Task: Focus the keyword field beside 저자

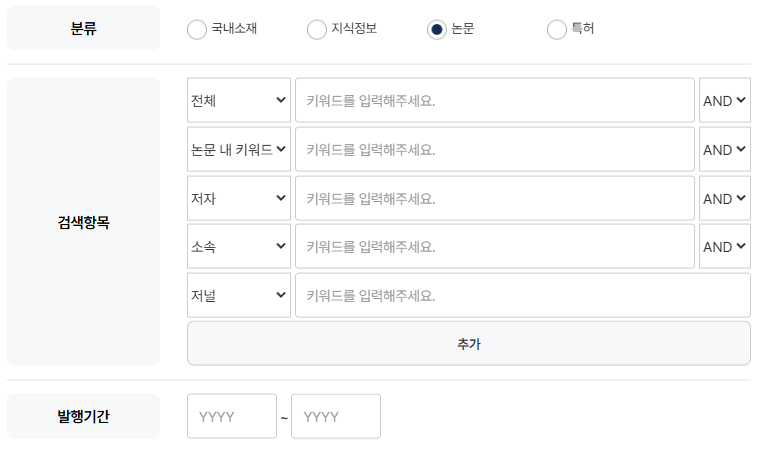Action: point(495,198)
